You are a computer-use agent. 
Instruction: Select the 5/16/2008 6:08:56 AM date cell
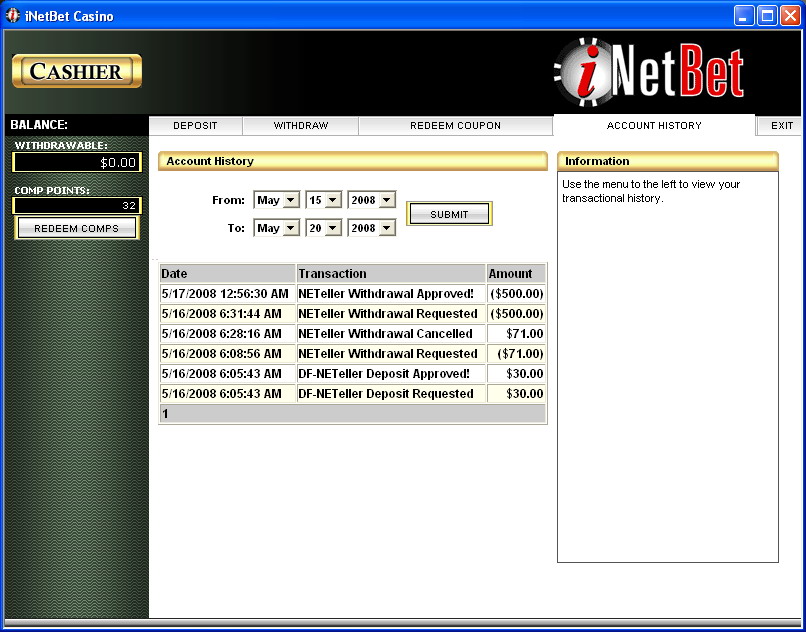coord(228,354)
